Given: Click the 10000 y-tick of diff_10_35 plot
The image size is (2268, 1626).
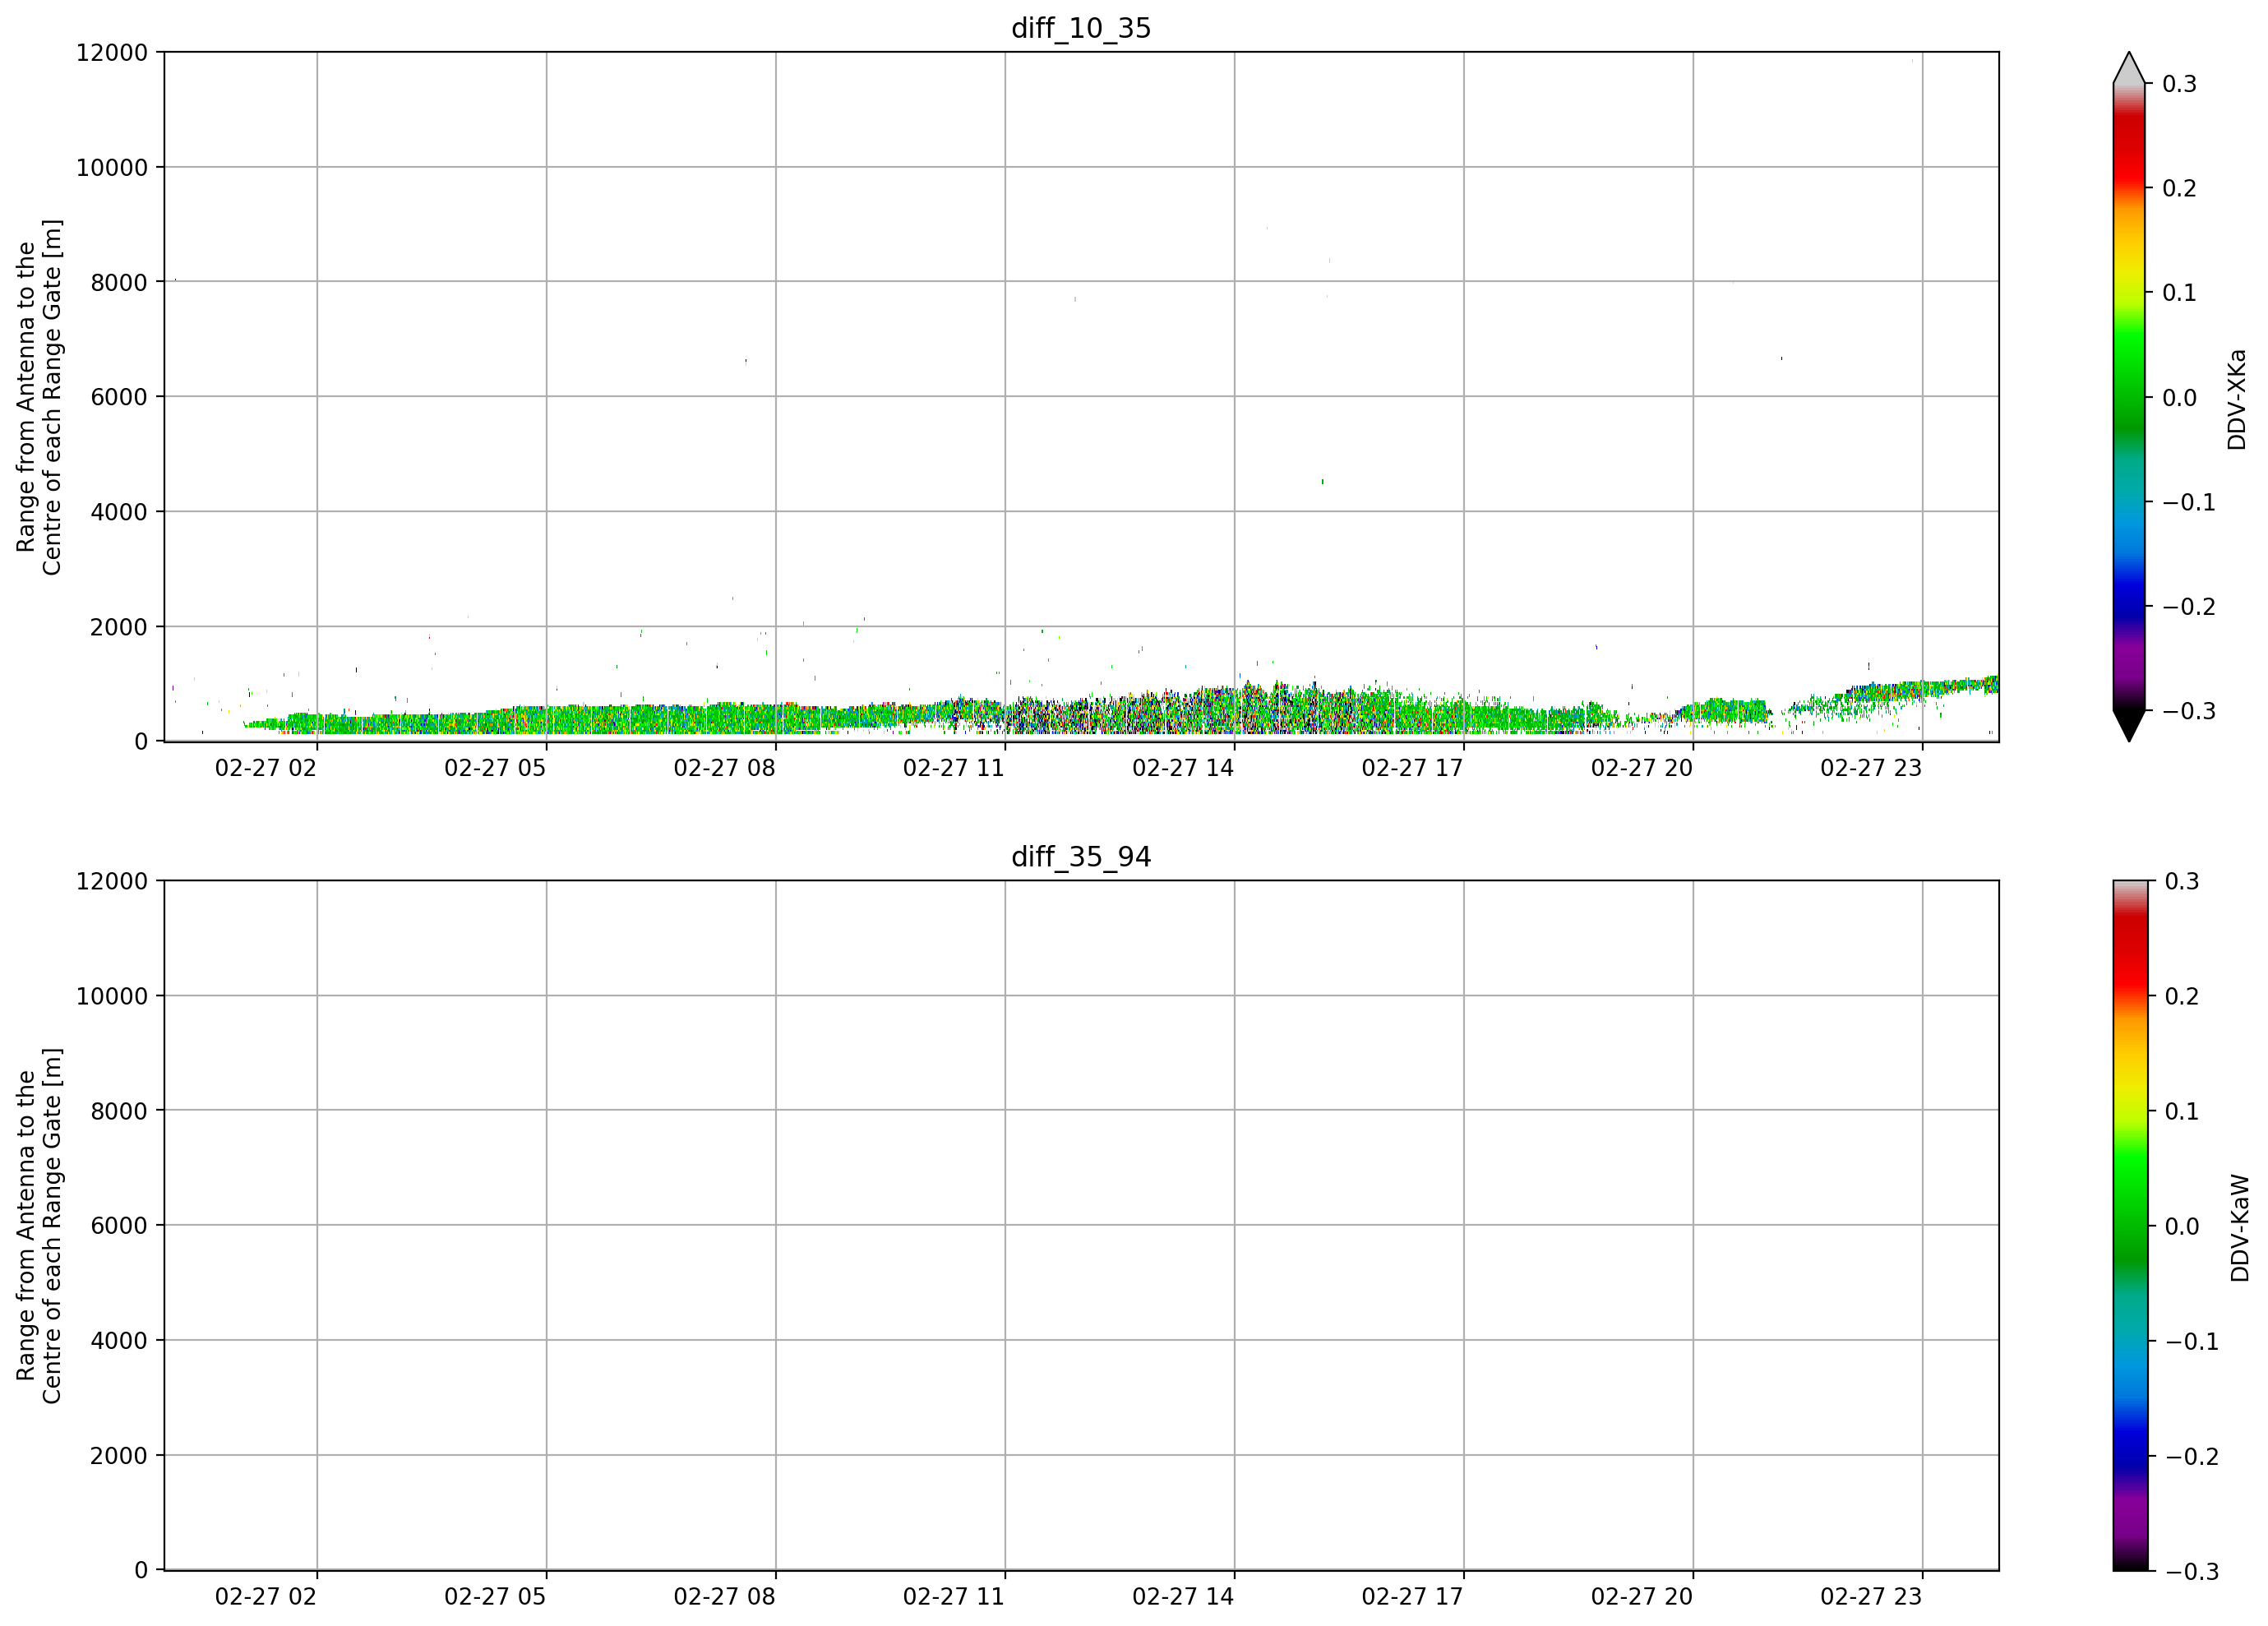Looking at the screenshot, I should click(112, 168).
